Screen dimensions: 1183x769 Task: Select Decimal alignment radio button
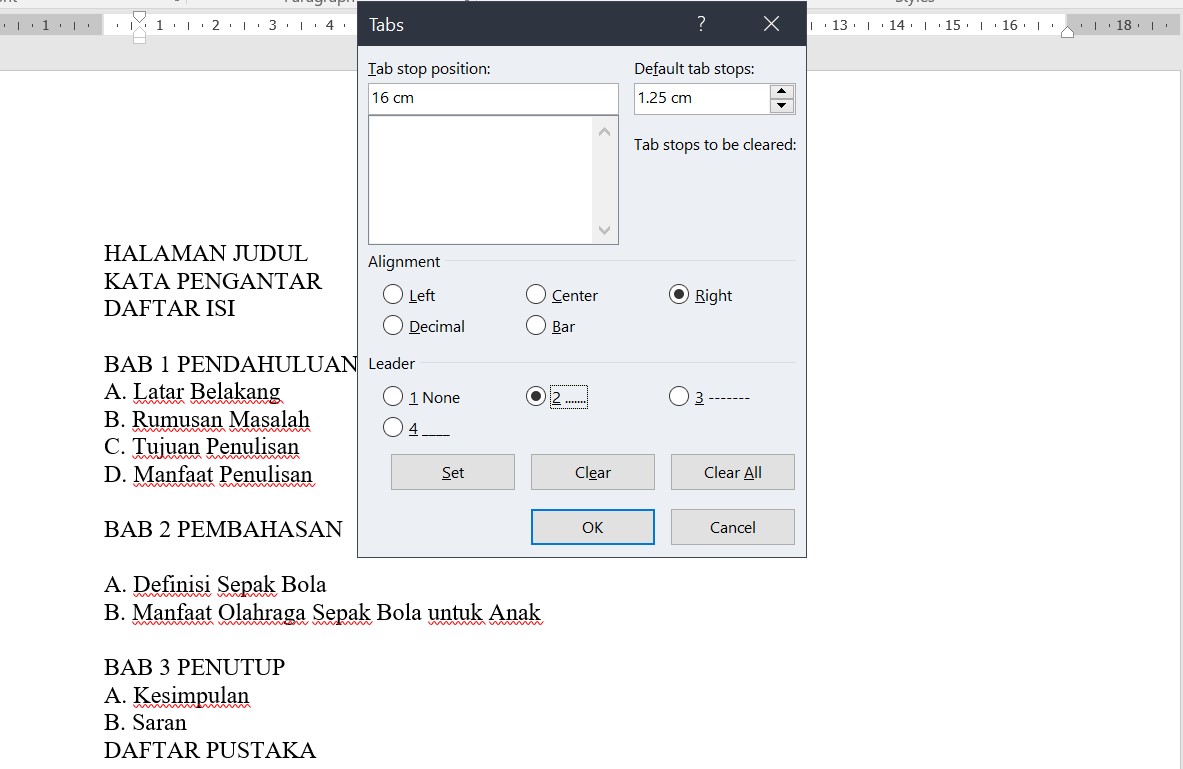(393, 325)
